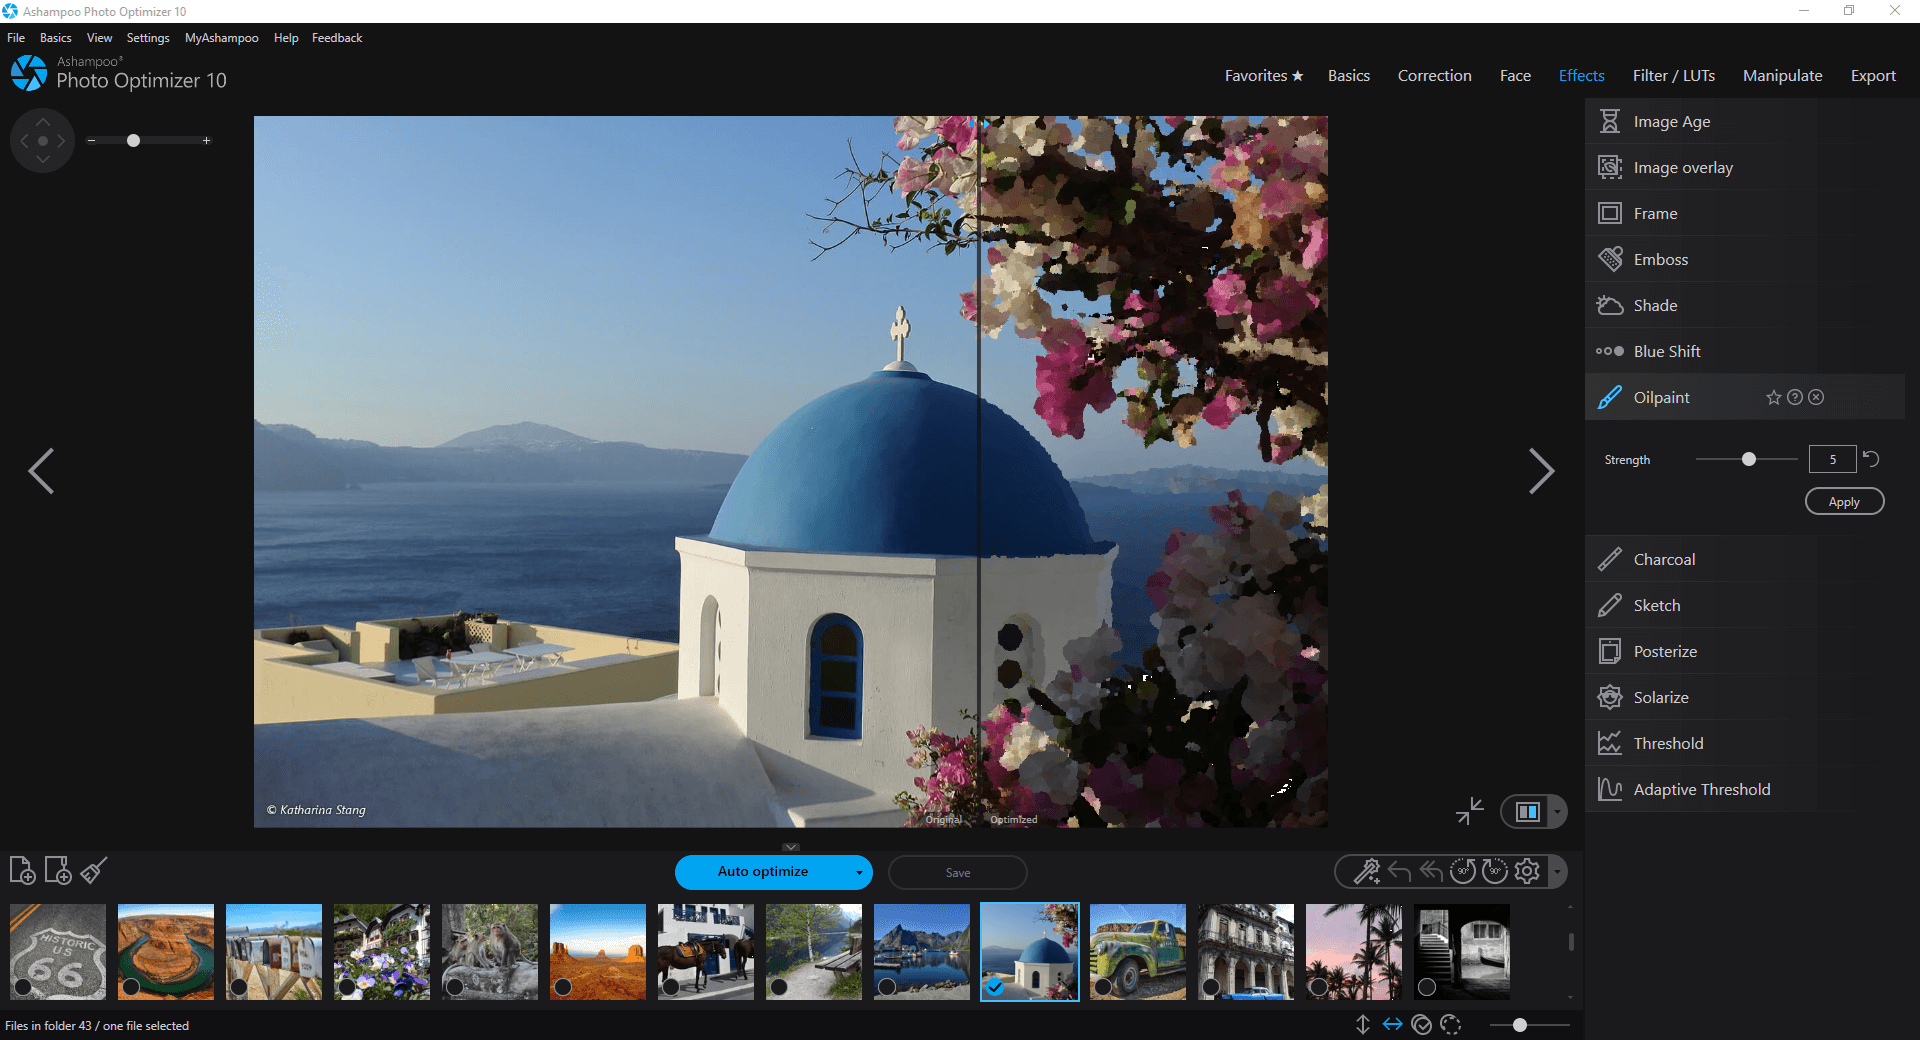Uncheck the selected blue dome church thumbnail

pos(995,987)
